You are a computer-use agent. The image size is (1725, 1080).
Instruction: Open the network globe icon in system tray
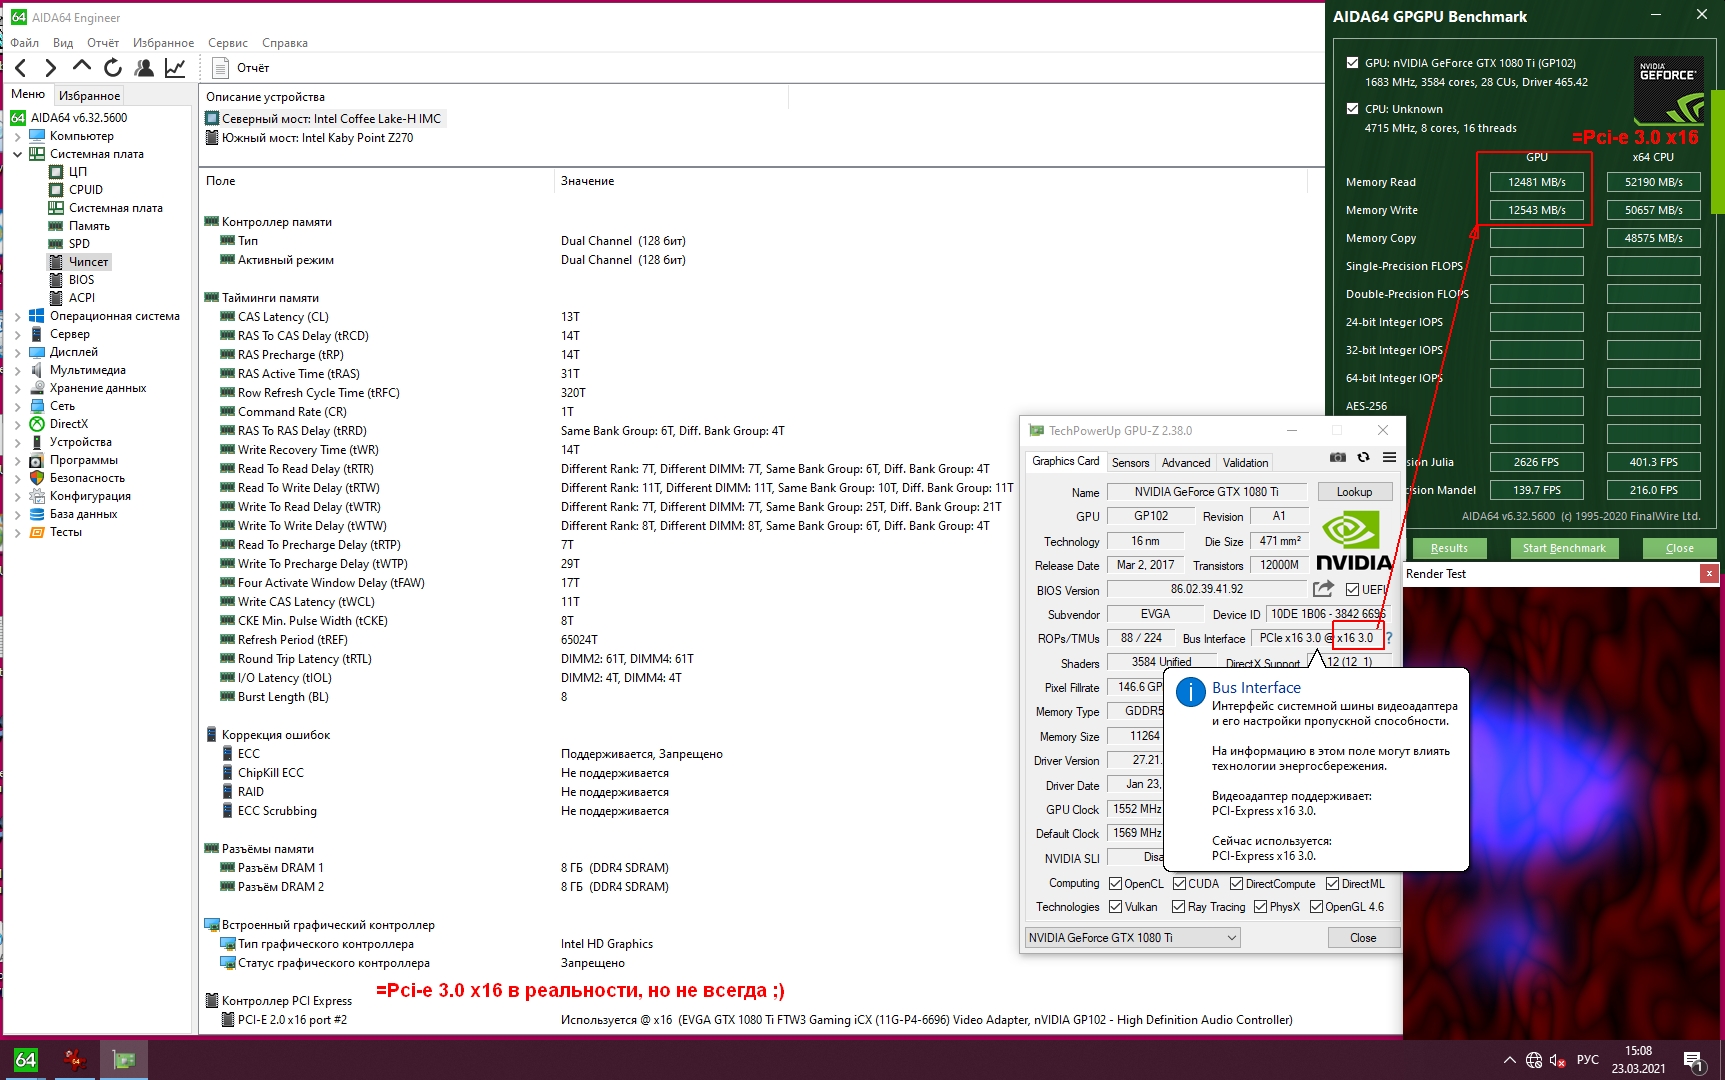(1534, 1060)
